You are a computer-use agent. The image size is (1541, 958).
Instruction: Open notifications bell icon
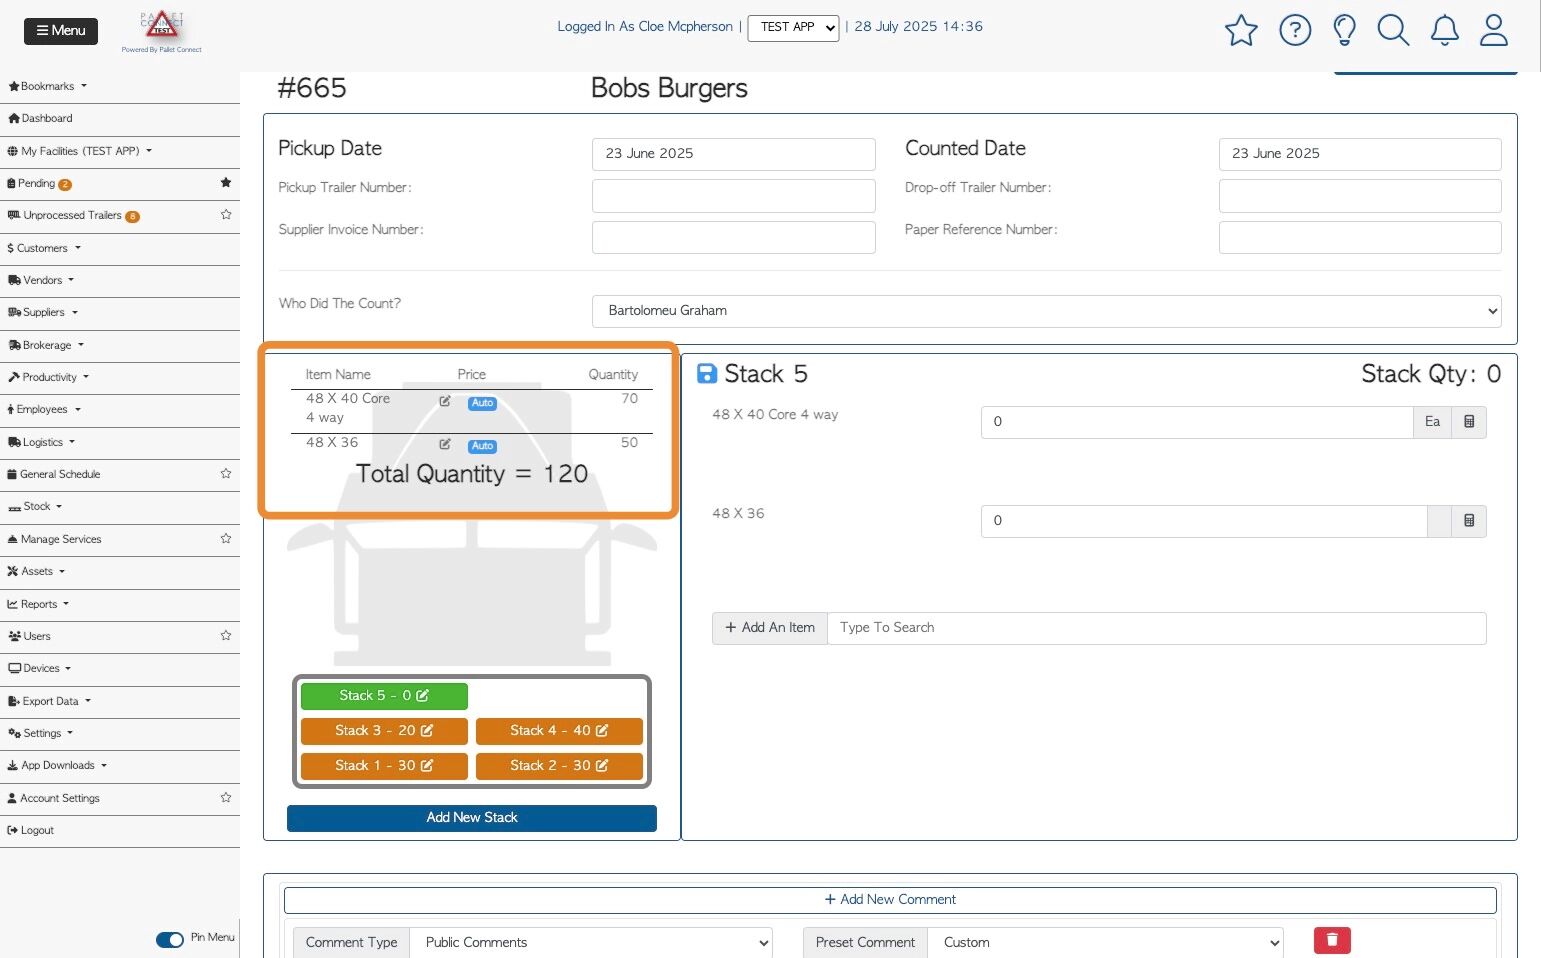pos(1445,30)
